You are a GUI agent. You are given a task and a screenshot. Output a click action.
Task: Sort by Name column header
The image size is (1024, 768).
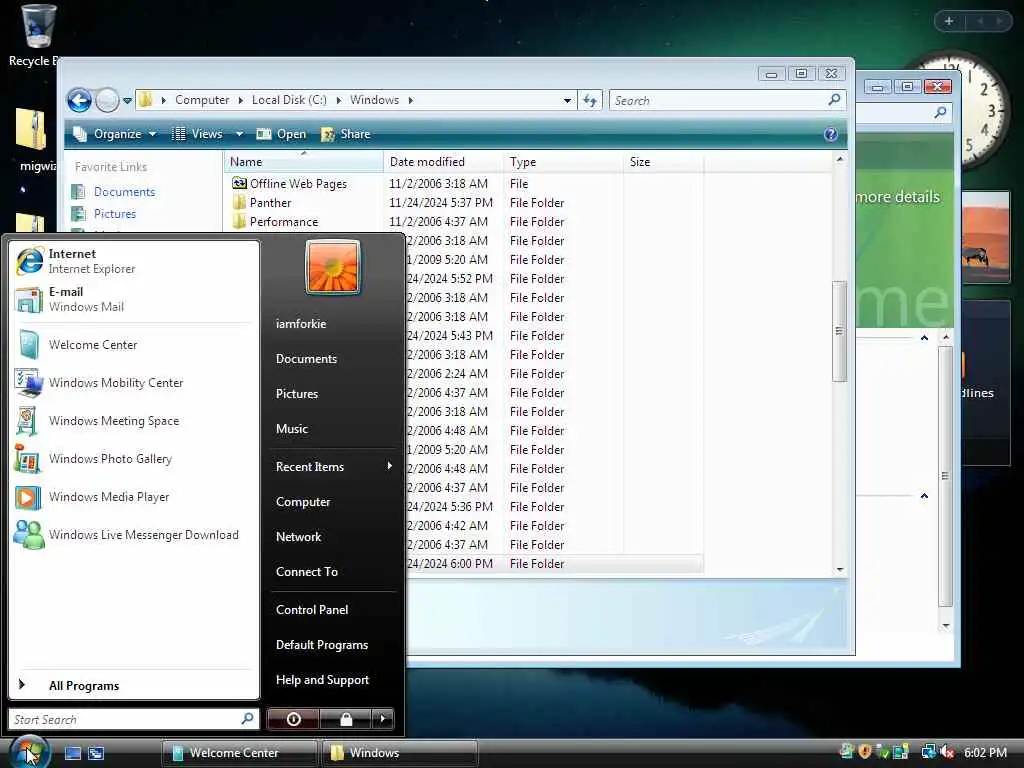point(304,162)
